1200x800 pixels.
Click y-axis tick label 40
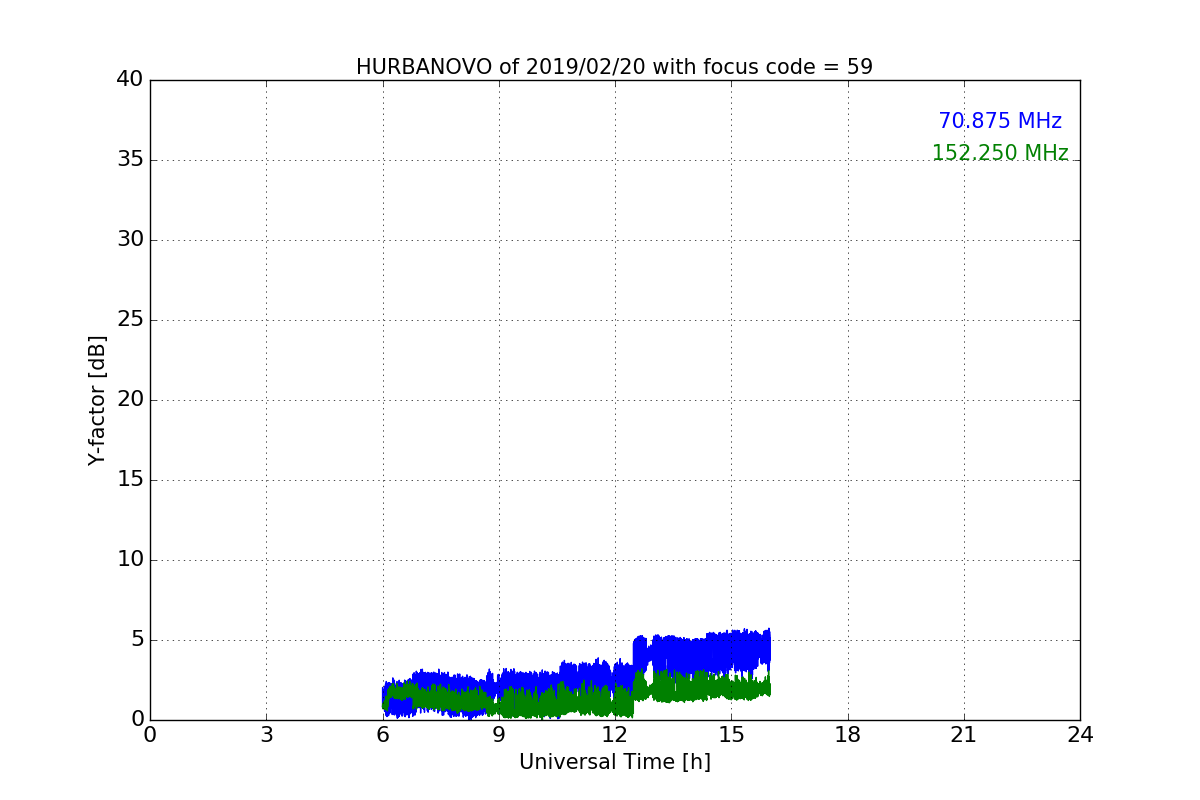130,80
